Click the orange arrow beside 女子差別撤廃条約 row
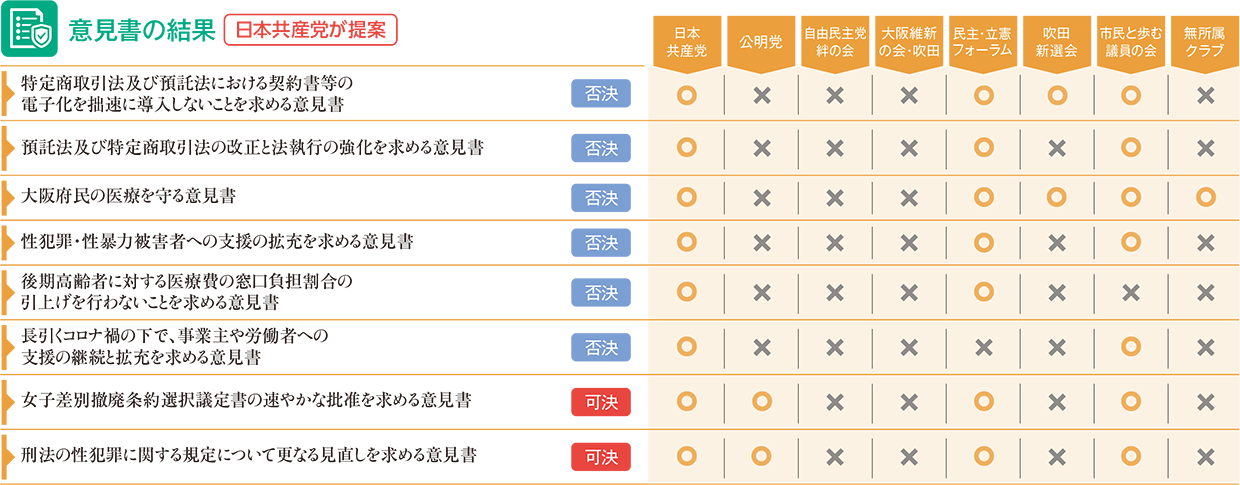The height and width of the screenshot is (485, 1240). pos(9,401)
